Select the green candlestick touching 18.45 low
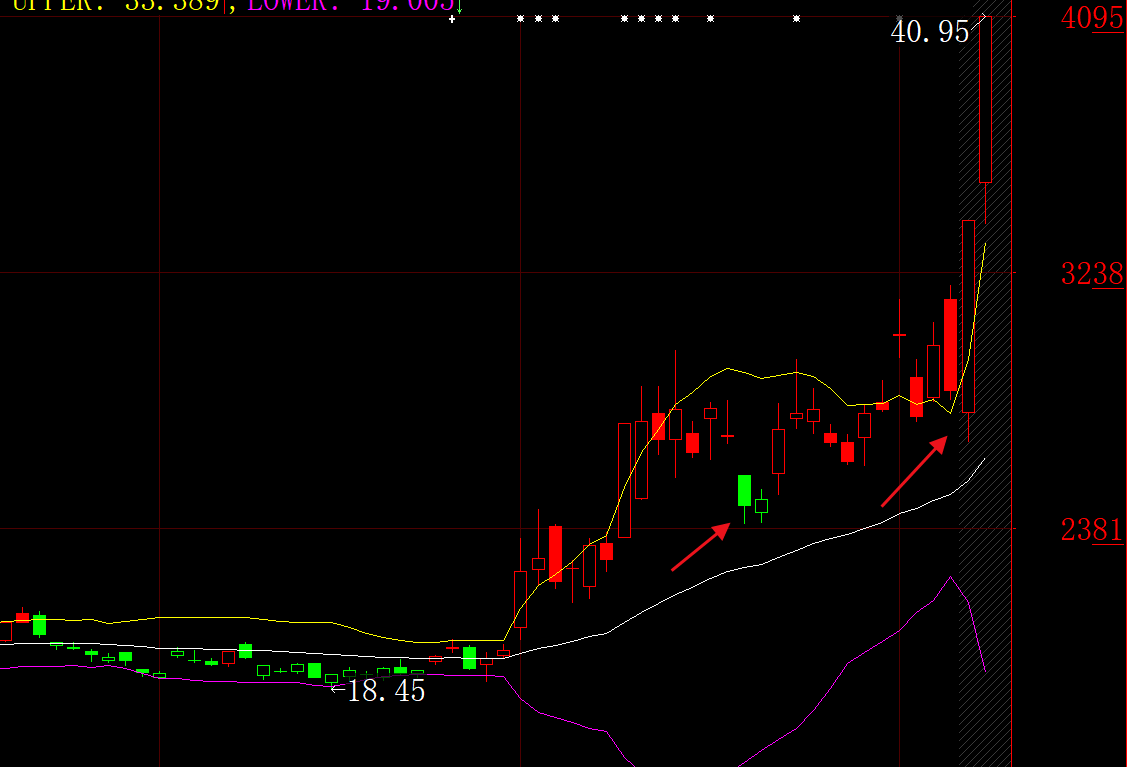The height and width of the screenshot is (767, 1127). click(x=331, y=679)
